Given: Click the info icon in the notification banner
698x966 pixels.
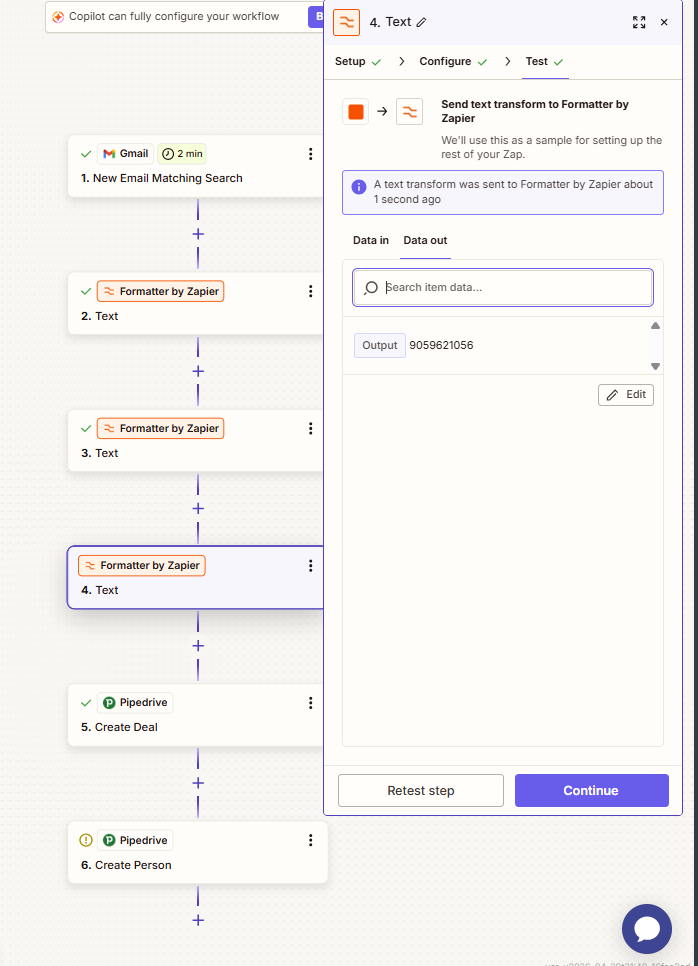Looking at the screenshot, I should [359, 187].
